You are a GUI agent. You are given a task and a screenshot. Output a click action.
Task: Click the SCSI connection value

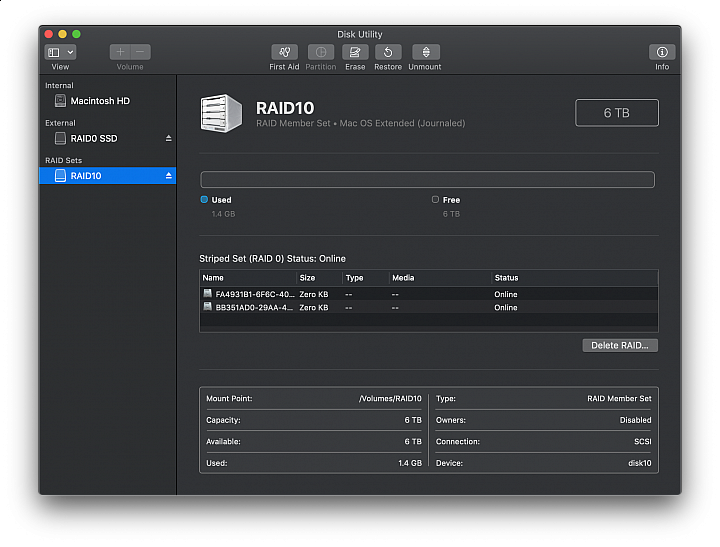click(642, 441)
